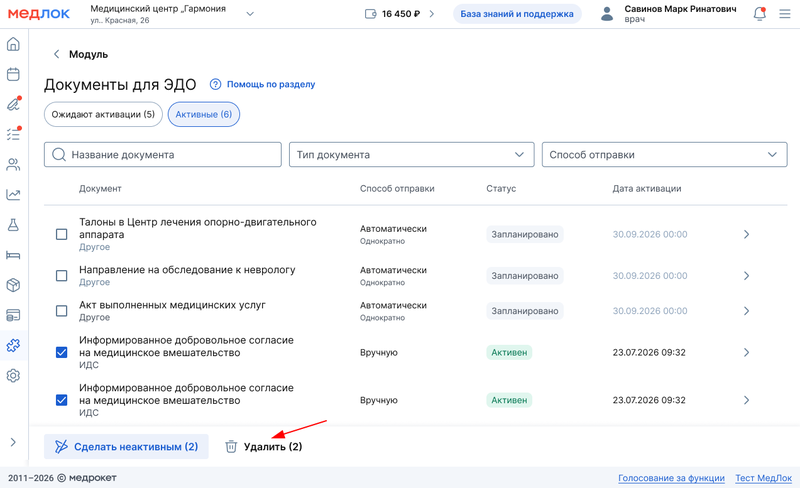Open details arrow for Акт выполненных row

746,311
